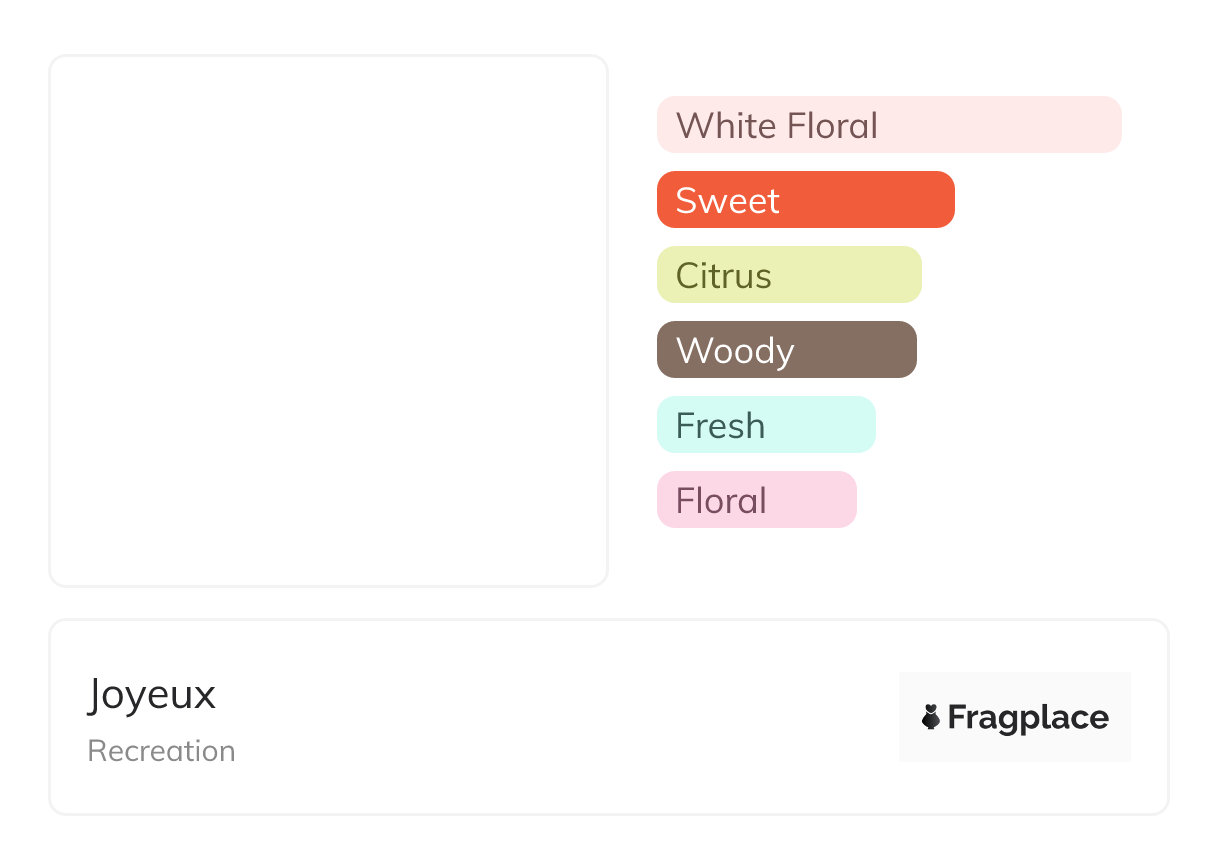Click the 'Floral' text in last bar
The image size is (1218, 864).
tap(721, 501)
